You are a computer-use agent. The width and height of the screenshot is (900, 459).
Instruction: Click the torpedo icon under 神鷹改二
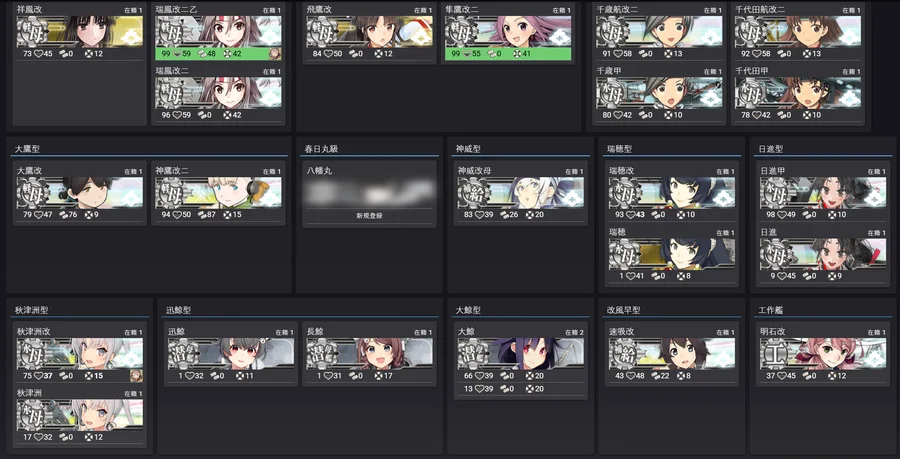click(202, 215)
